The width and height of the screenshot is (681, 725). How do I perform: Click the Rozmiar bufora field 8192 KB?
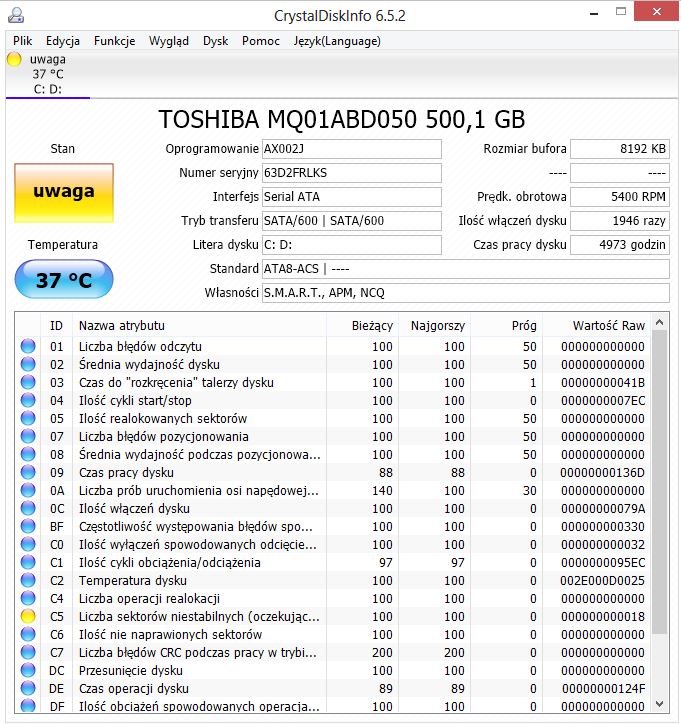[x=620, y=149]
